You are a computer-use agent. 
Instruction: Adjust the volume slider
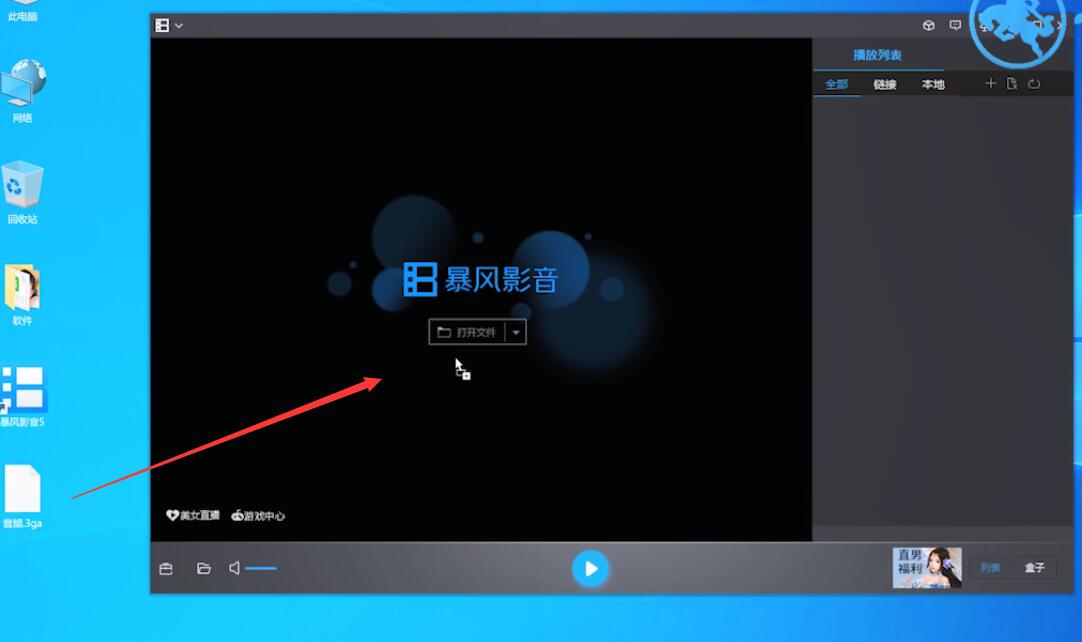[x=261, y=568]
